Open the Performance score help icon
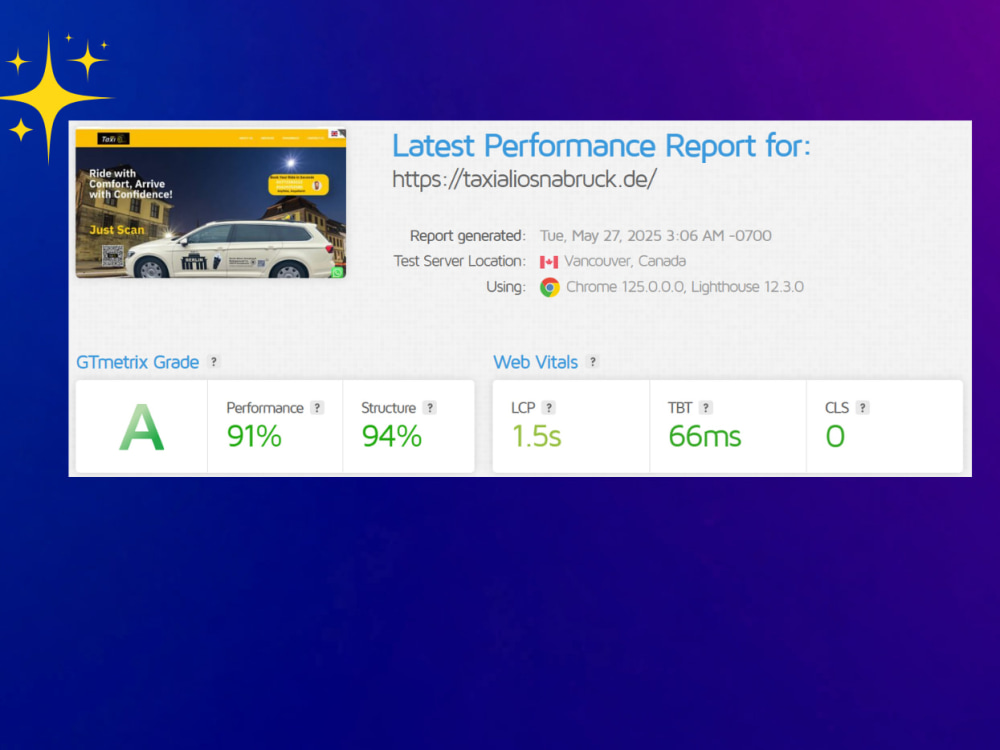The image size is (1000, 750). (x=317, y=408)
